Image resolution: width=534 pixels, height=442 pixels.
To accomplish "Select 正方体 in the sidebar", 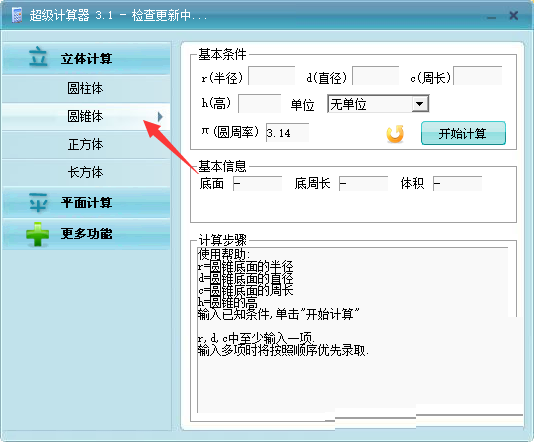I will 85,144.
